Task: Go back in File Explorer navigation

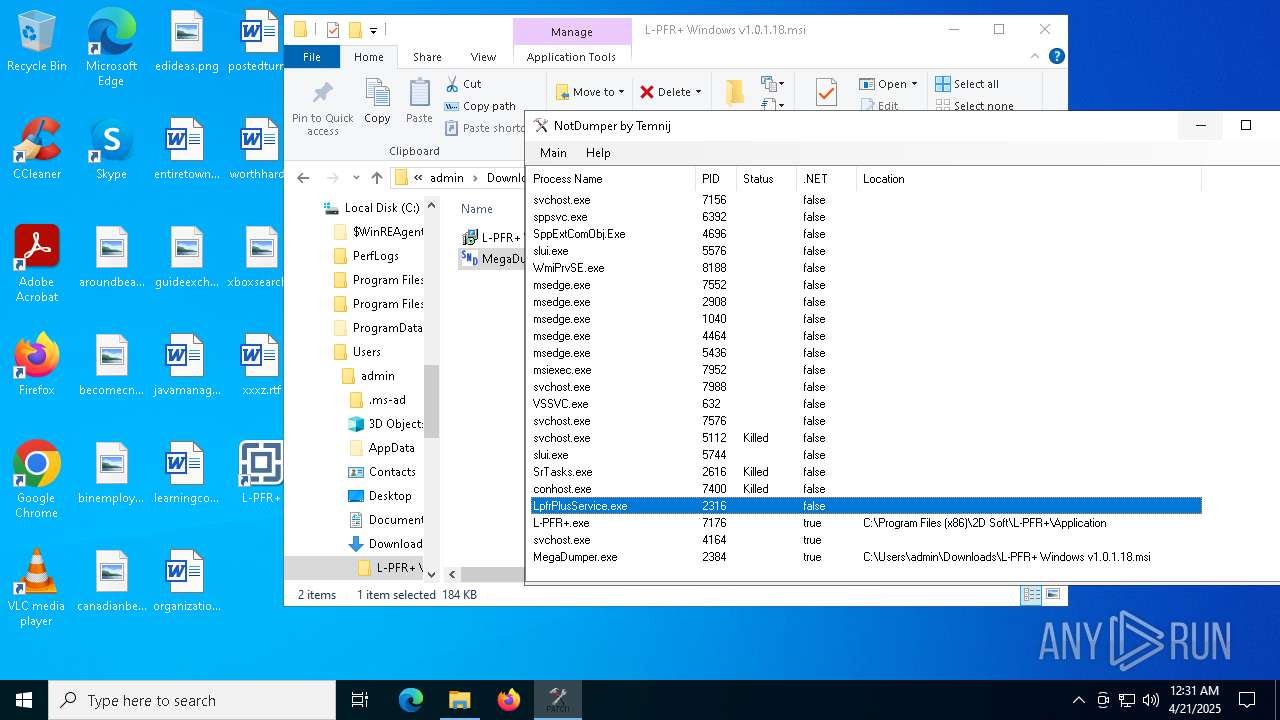Action: tap(304, 178)
